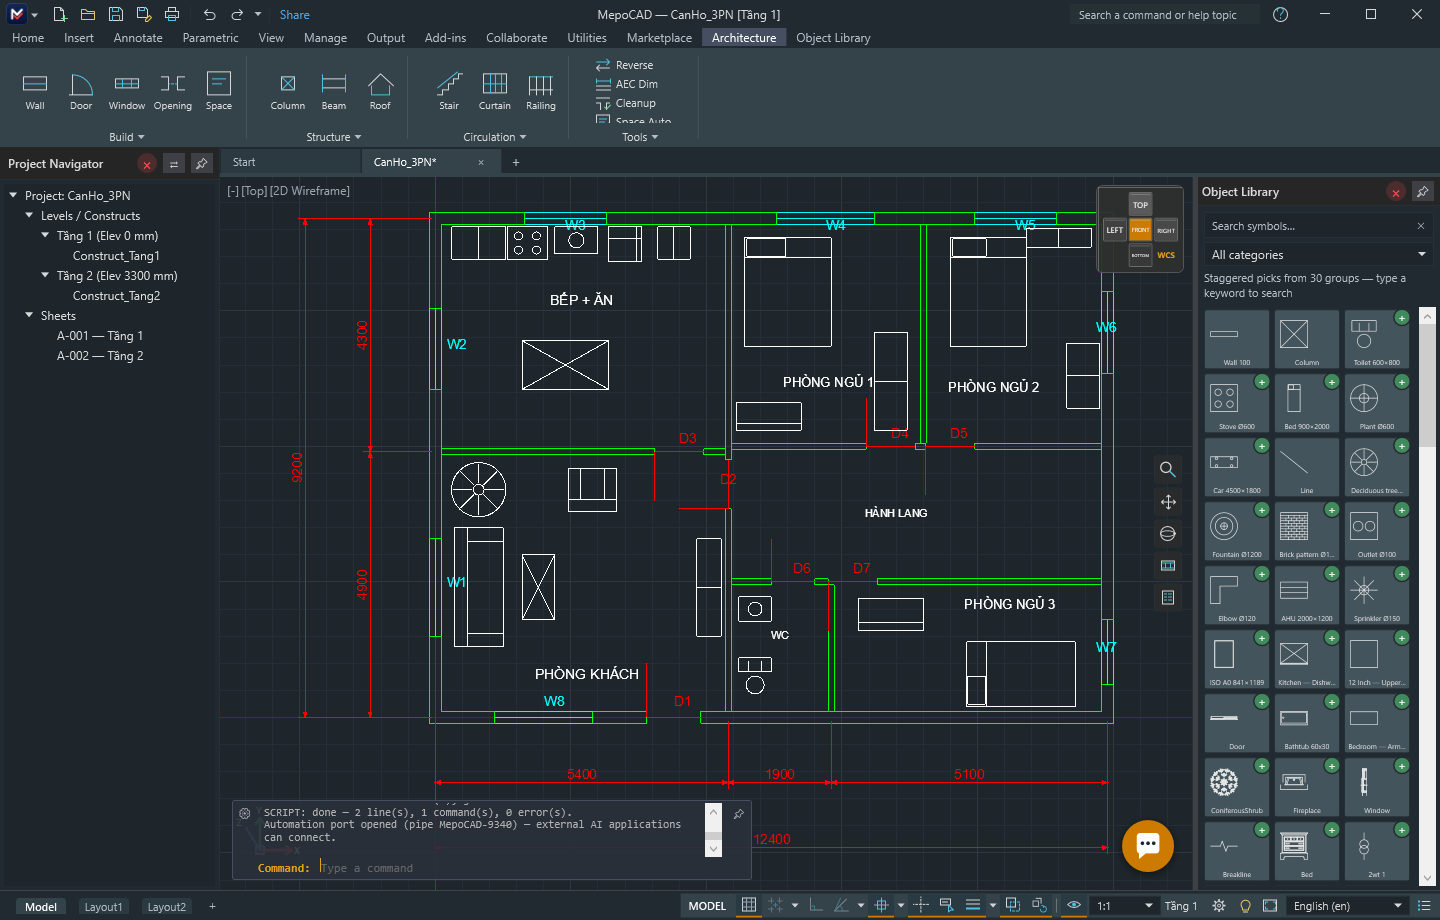This screenshot has height=920, width=1440.
Task: Click the Share button in title bar
Action: pyautogui.click(x=294, y=15)
